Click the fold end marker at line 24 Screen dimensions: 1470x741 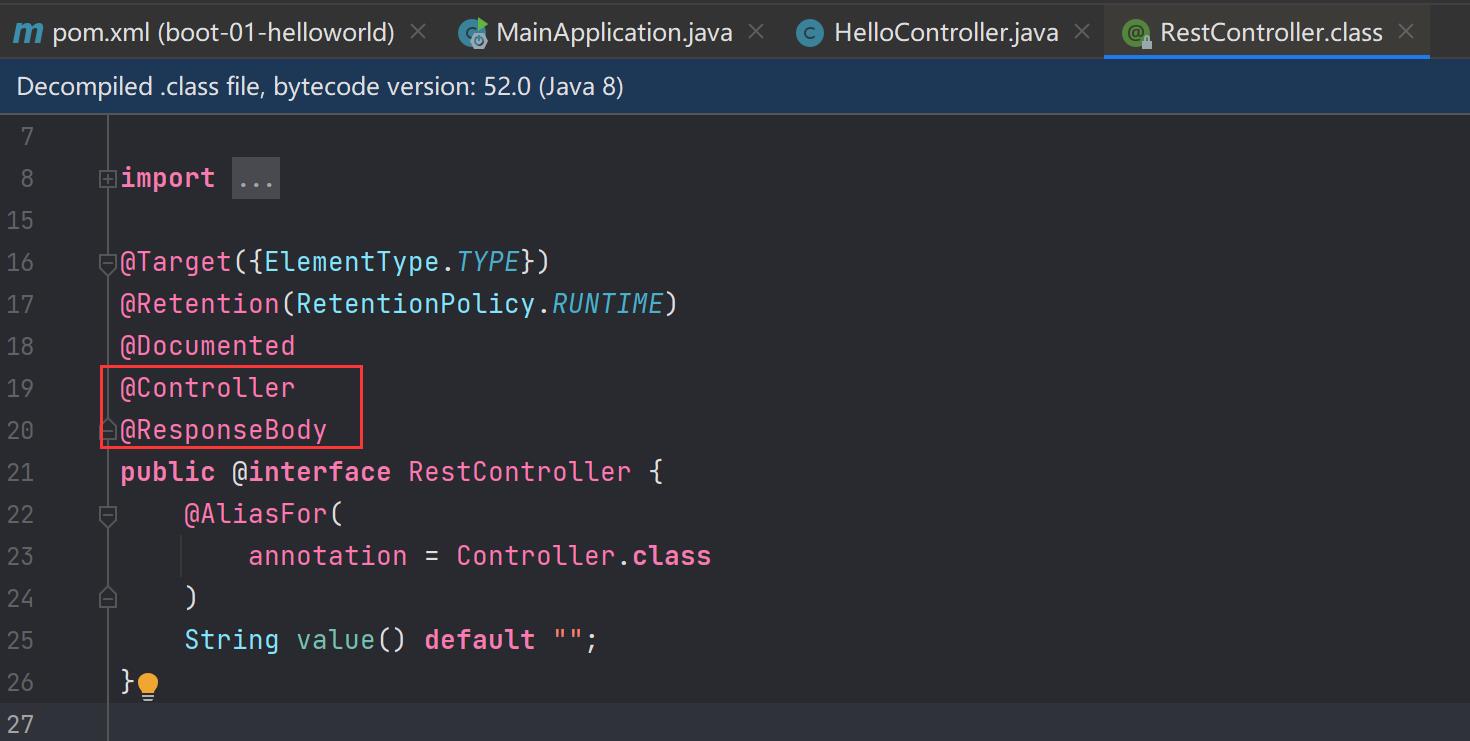coord(107,598)
